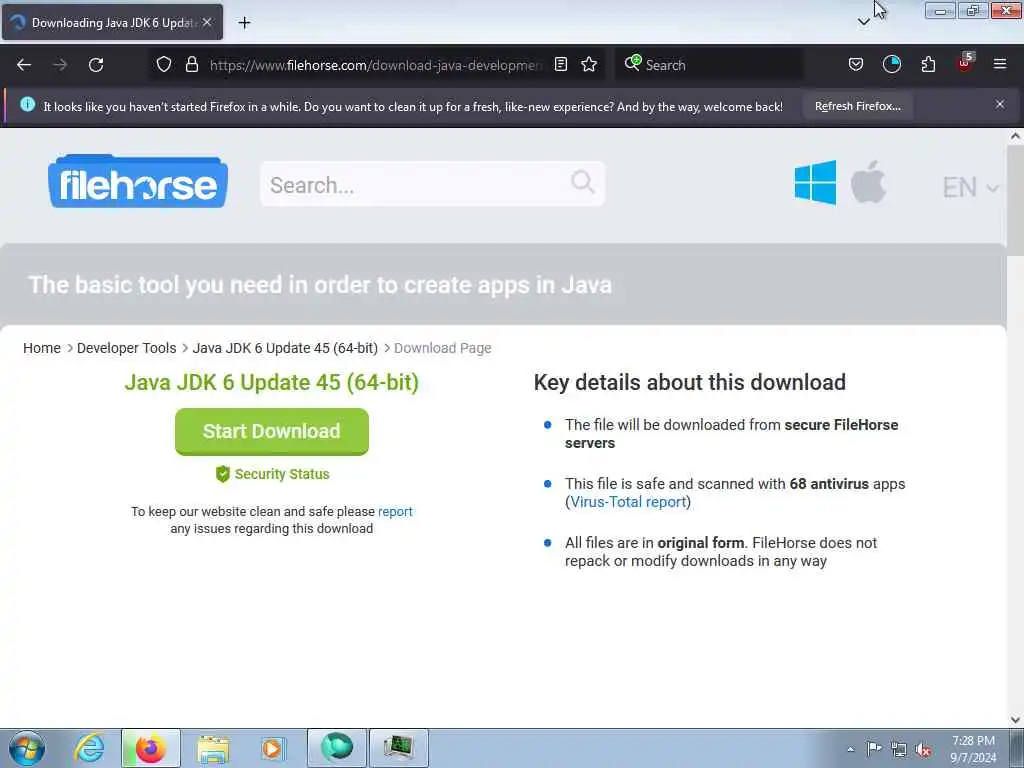Select the Downloading Java JDK 6 tab
1024x768 pixels.
[112, 22]
